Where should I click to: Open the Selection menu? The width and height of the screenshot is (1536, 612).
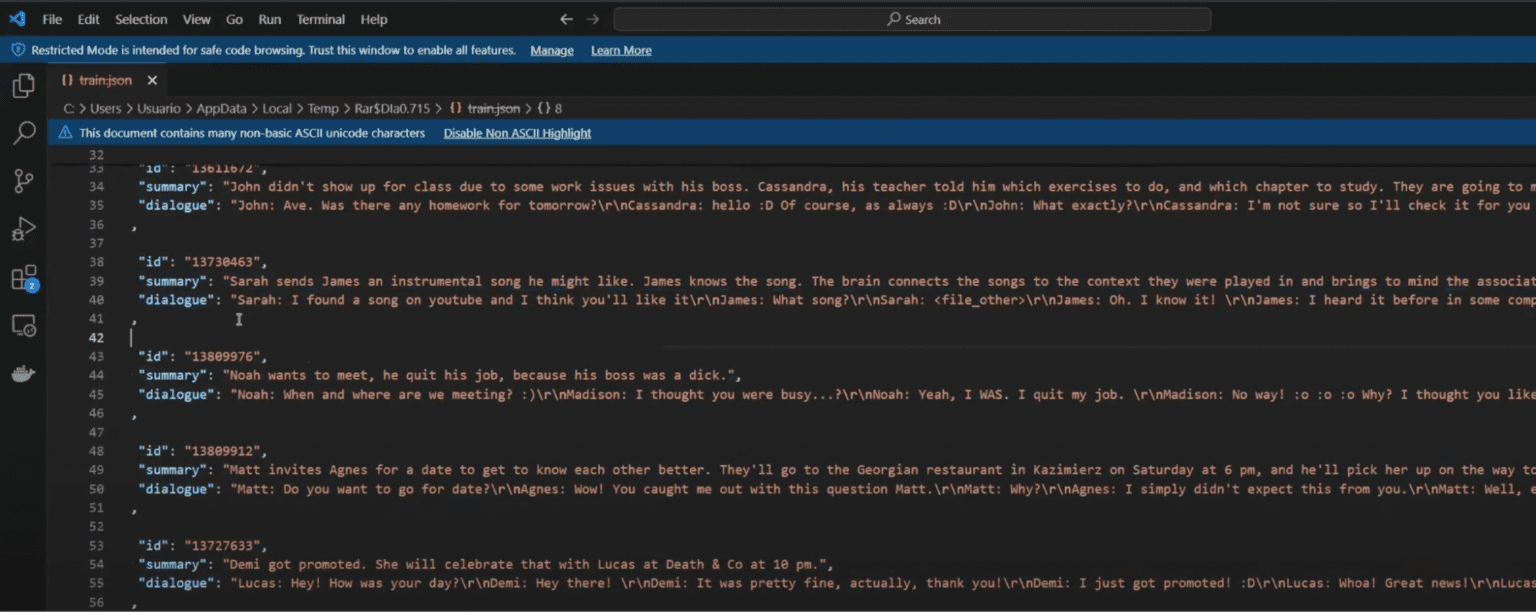(141, 19)
